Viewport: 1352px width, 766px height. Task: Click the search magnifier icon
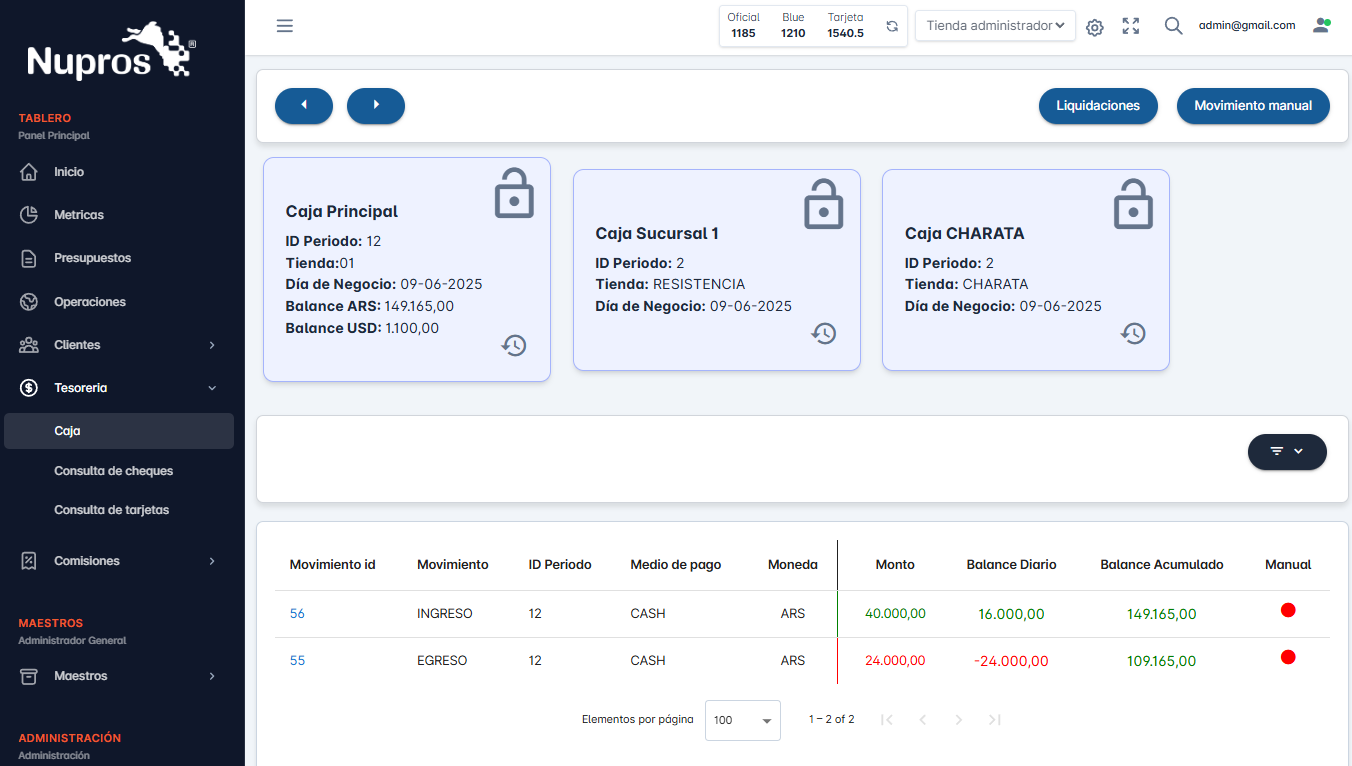[x=1174, y=26]
